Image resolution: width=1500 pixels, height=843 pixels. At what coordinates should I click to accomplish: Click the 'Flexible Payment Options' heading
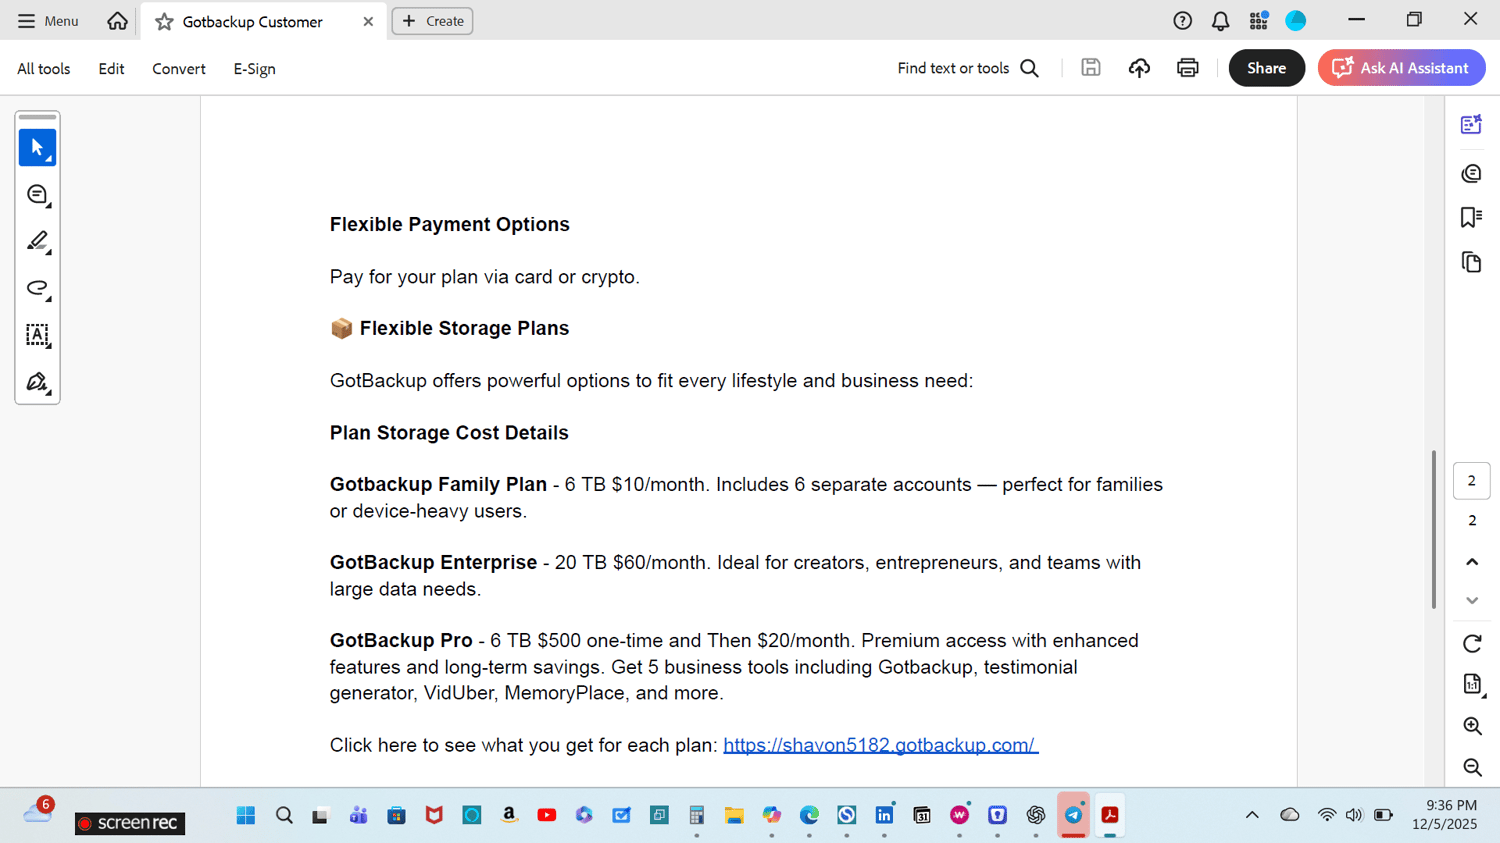[450, 224]
